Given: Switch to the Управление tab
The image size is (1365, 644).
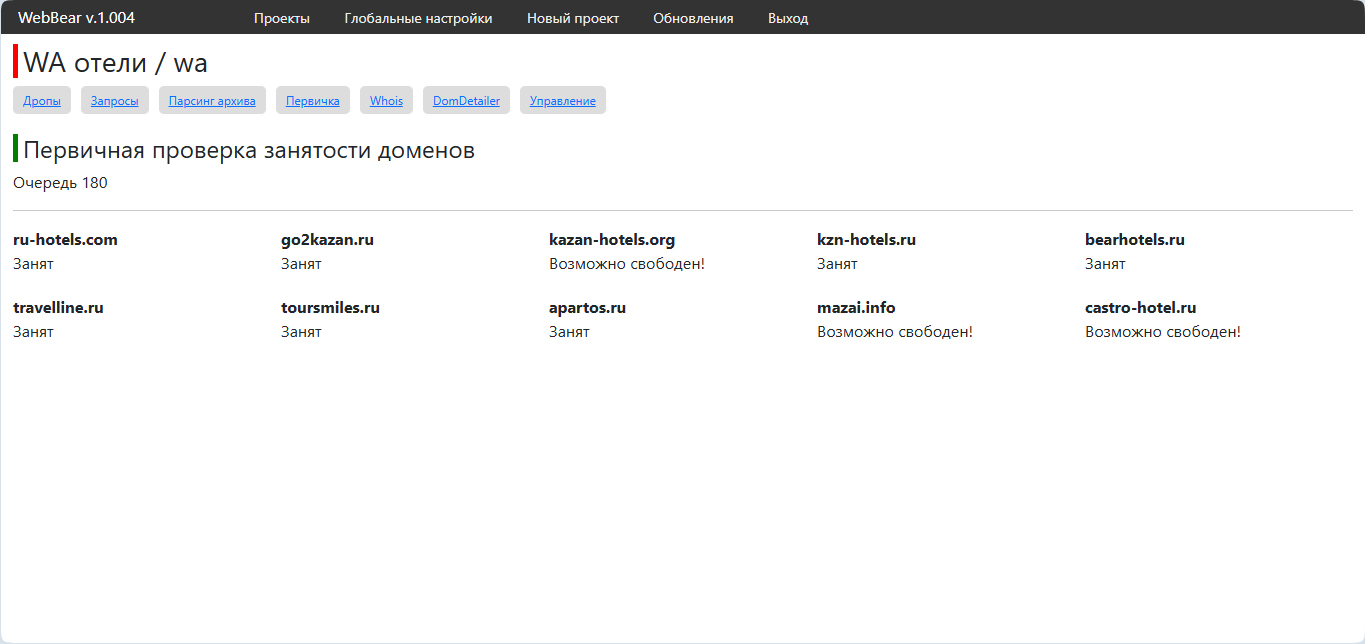Looking at the screenshot, I should point(562,100).
